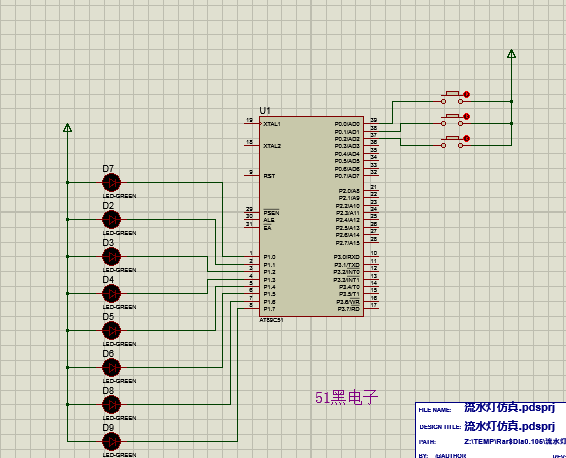Click the P2.7/A15 pin label
This screenshot has height=458, width=566.
tap(348, 243)
